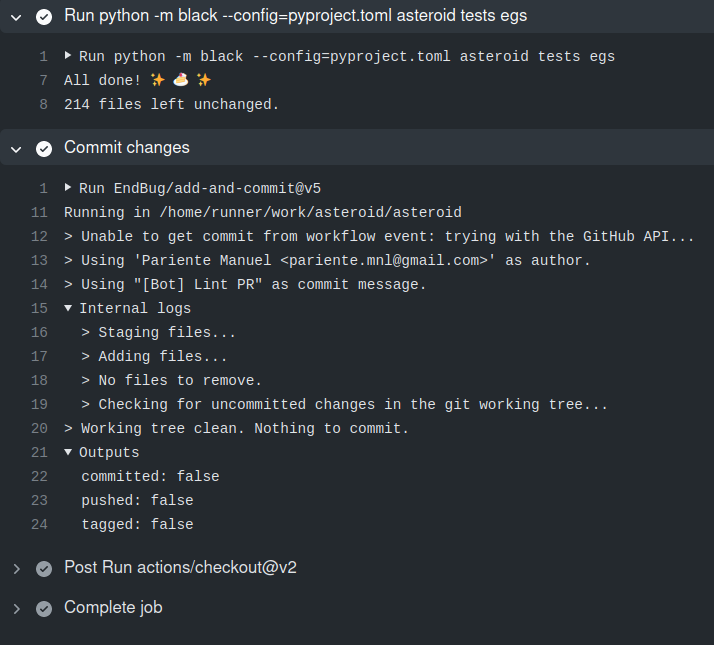This screenshot has height=654, width=714.
Task: Collapse the 'Run python -m black' step chevron
Action: 16,16
